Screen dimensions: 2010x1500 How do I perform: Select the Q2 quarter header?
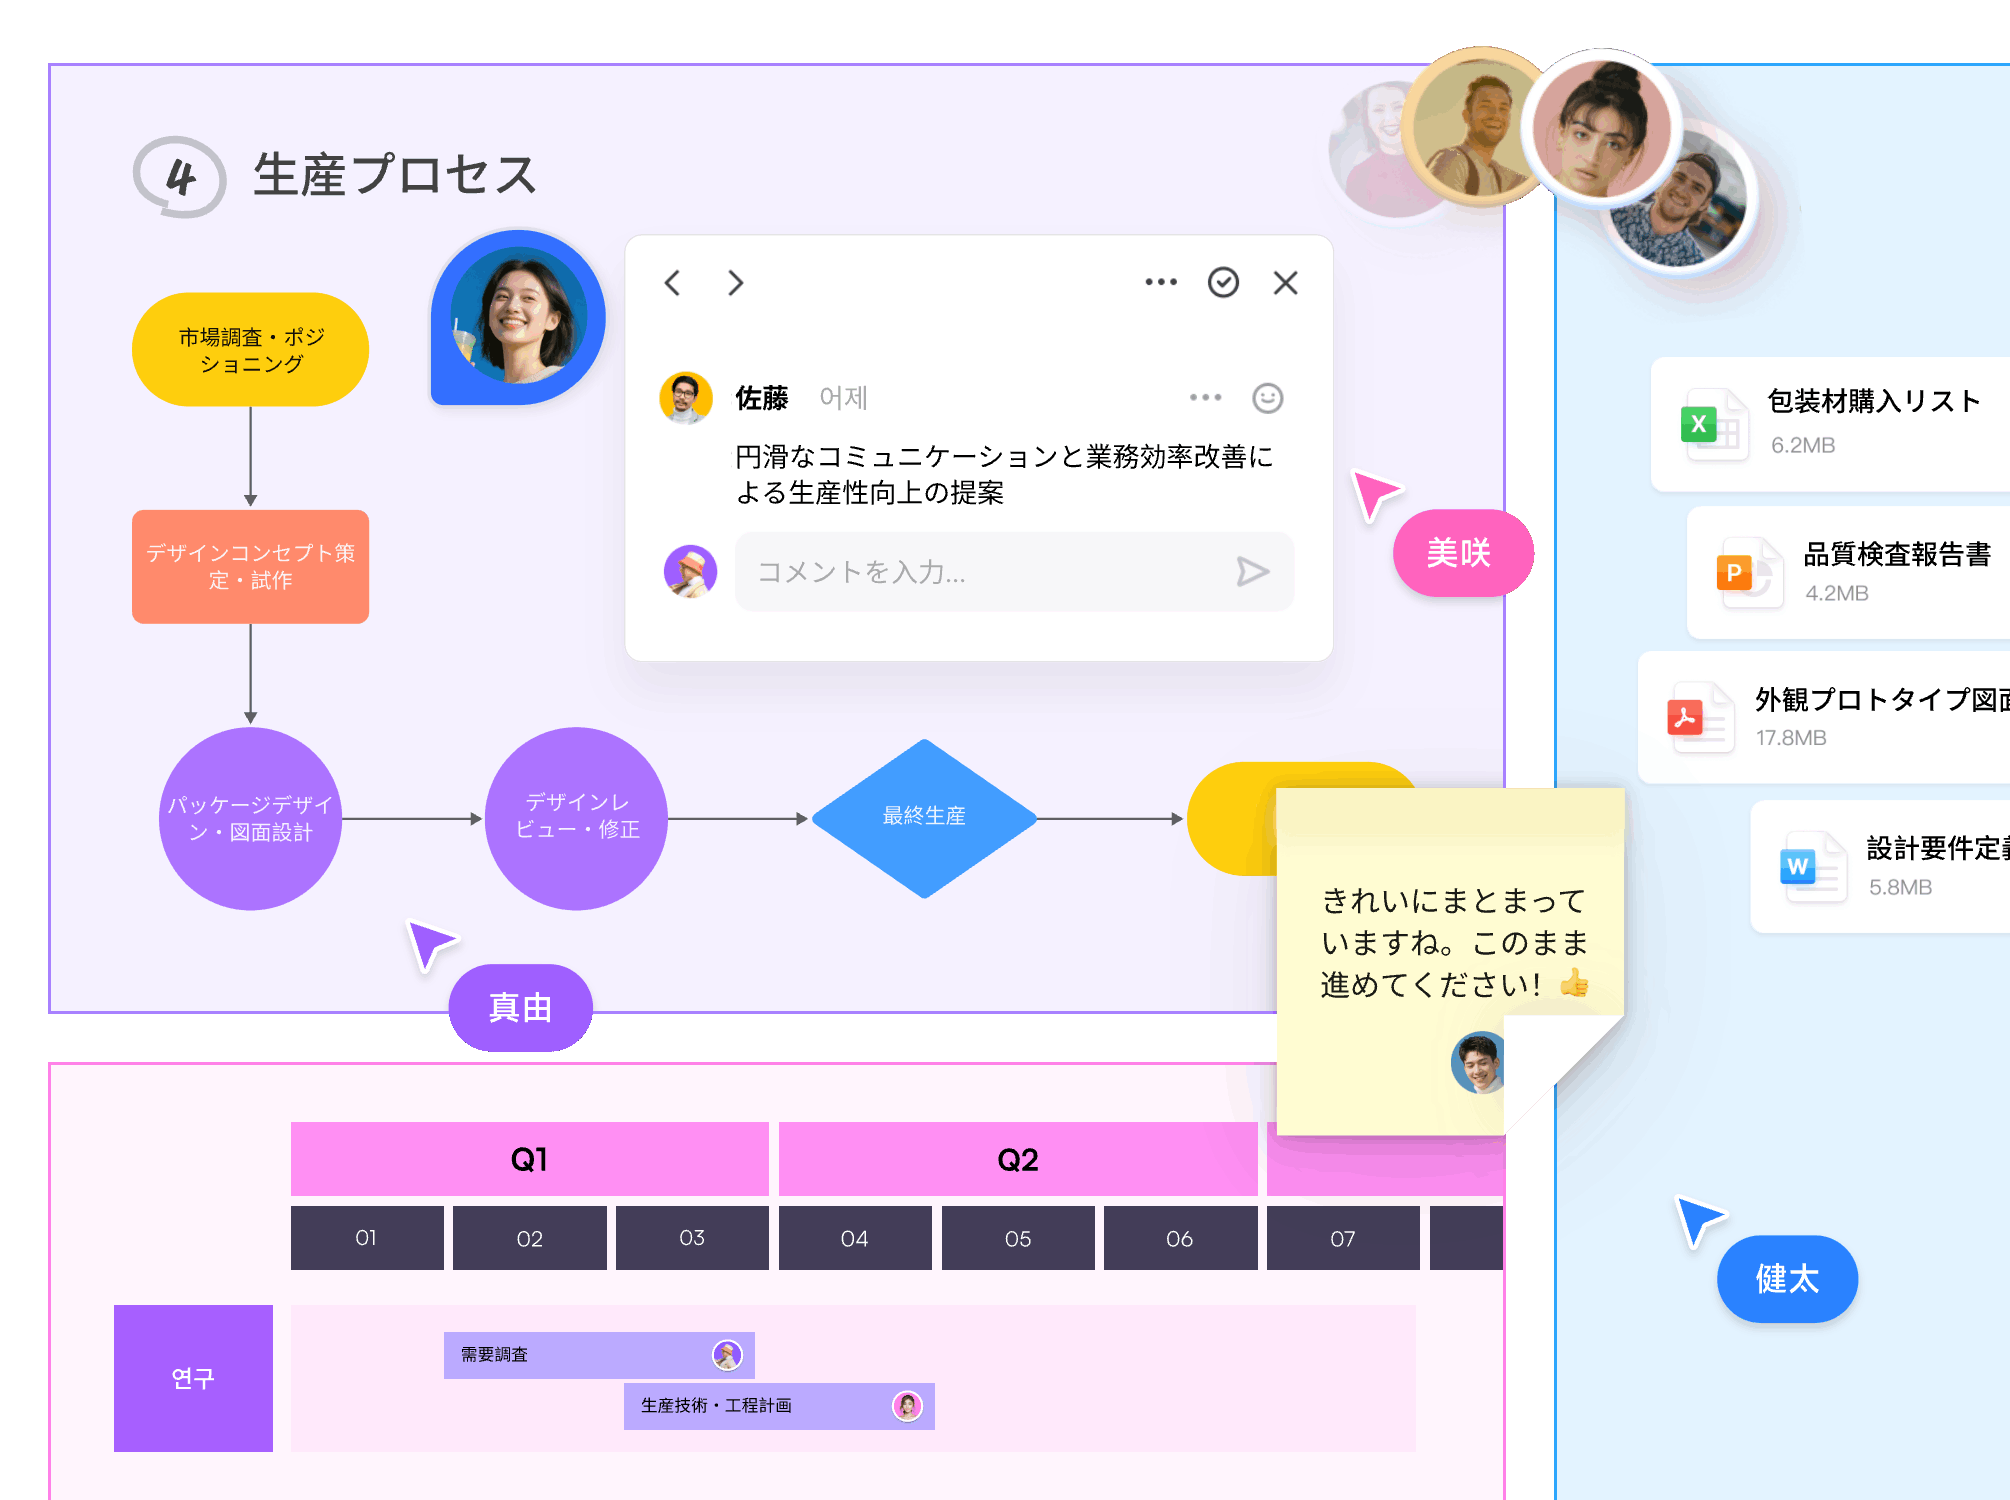coord(1018,1159)
